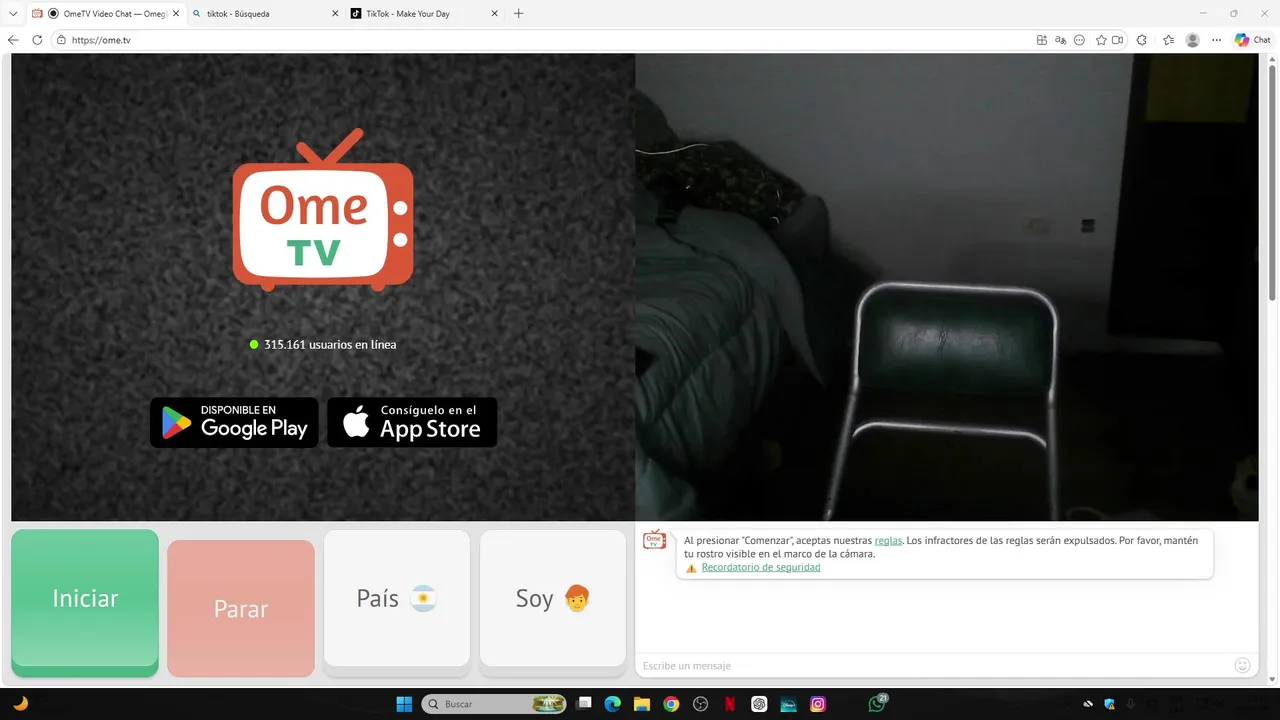Click the taskbar Buscar search box

(x=494, y=704)
